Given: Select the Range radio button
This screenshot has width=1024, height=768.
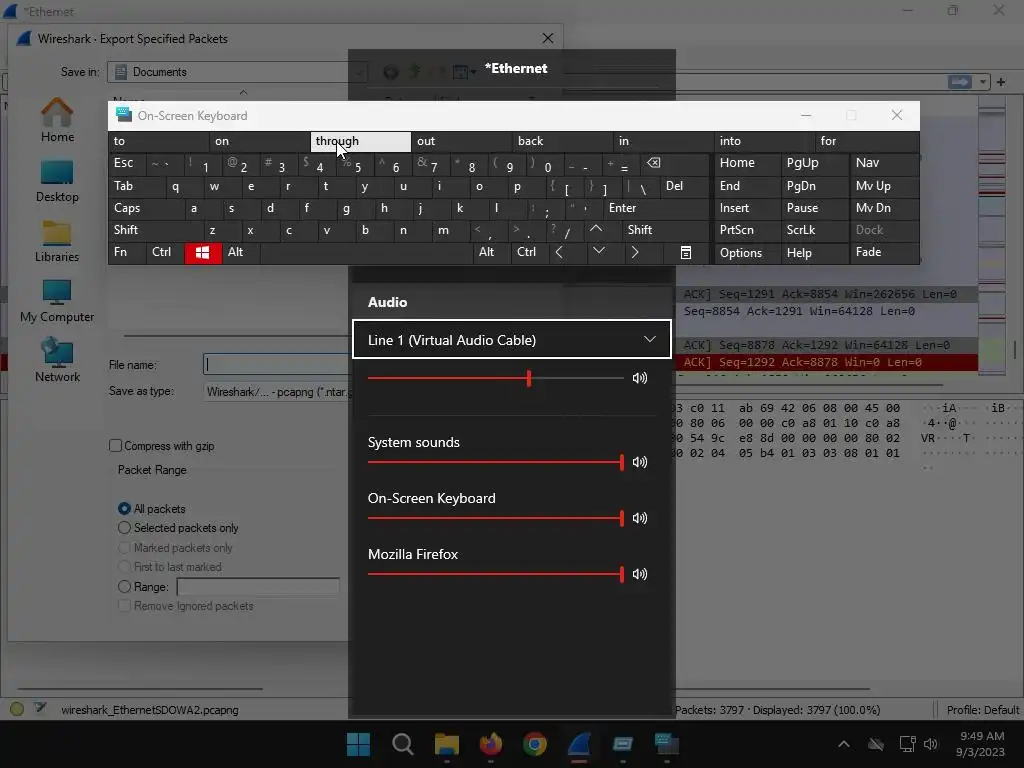Looking at the screenshot, I should (124, 586).
